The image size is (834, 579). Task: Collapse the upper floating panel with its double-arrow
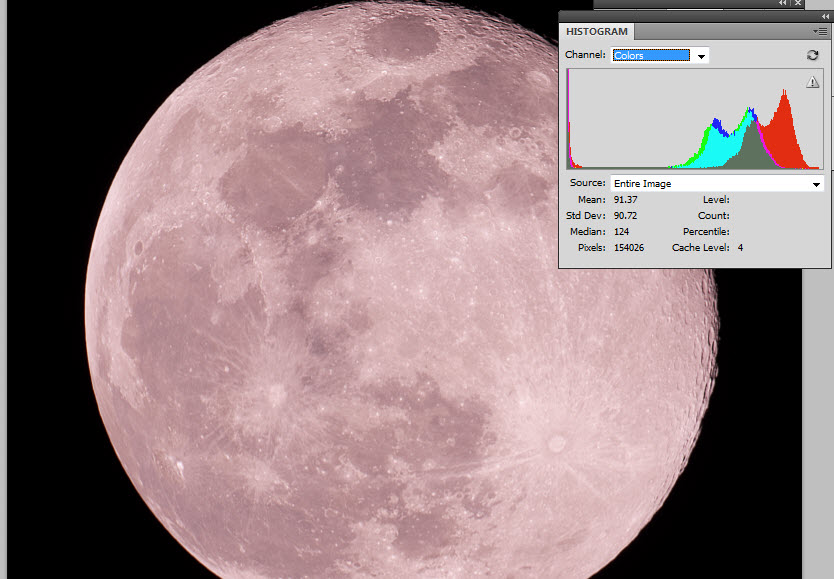point(782,3)
